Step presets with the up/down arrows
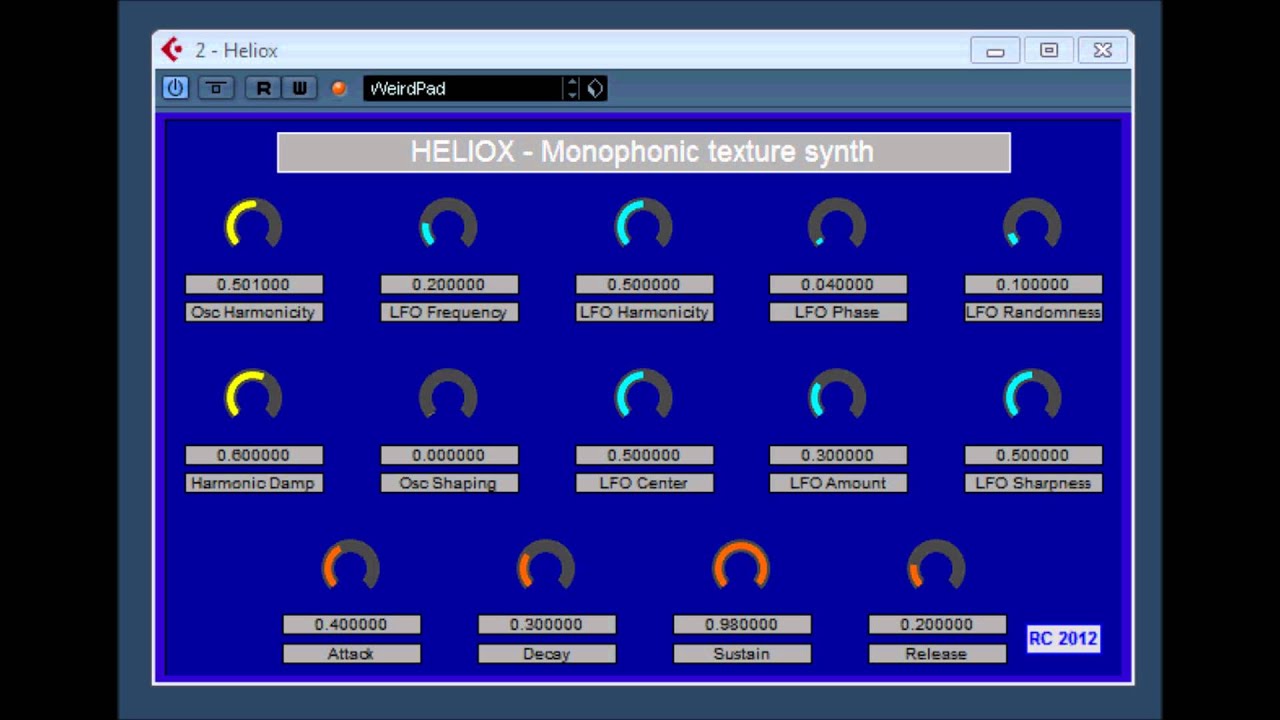Viewport: 1280px width, 720px height. [x=572, y=88]
